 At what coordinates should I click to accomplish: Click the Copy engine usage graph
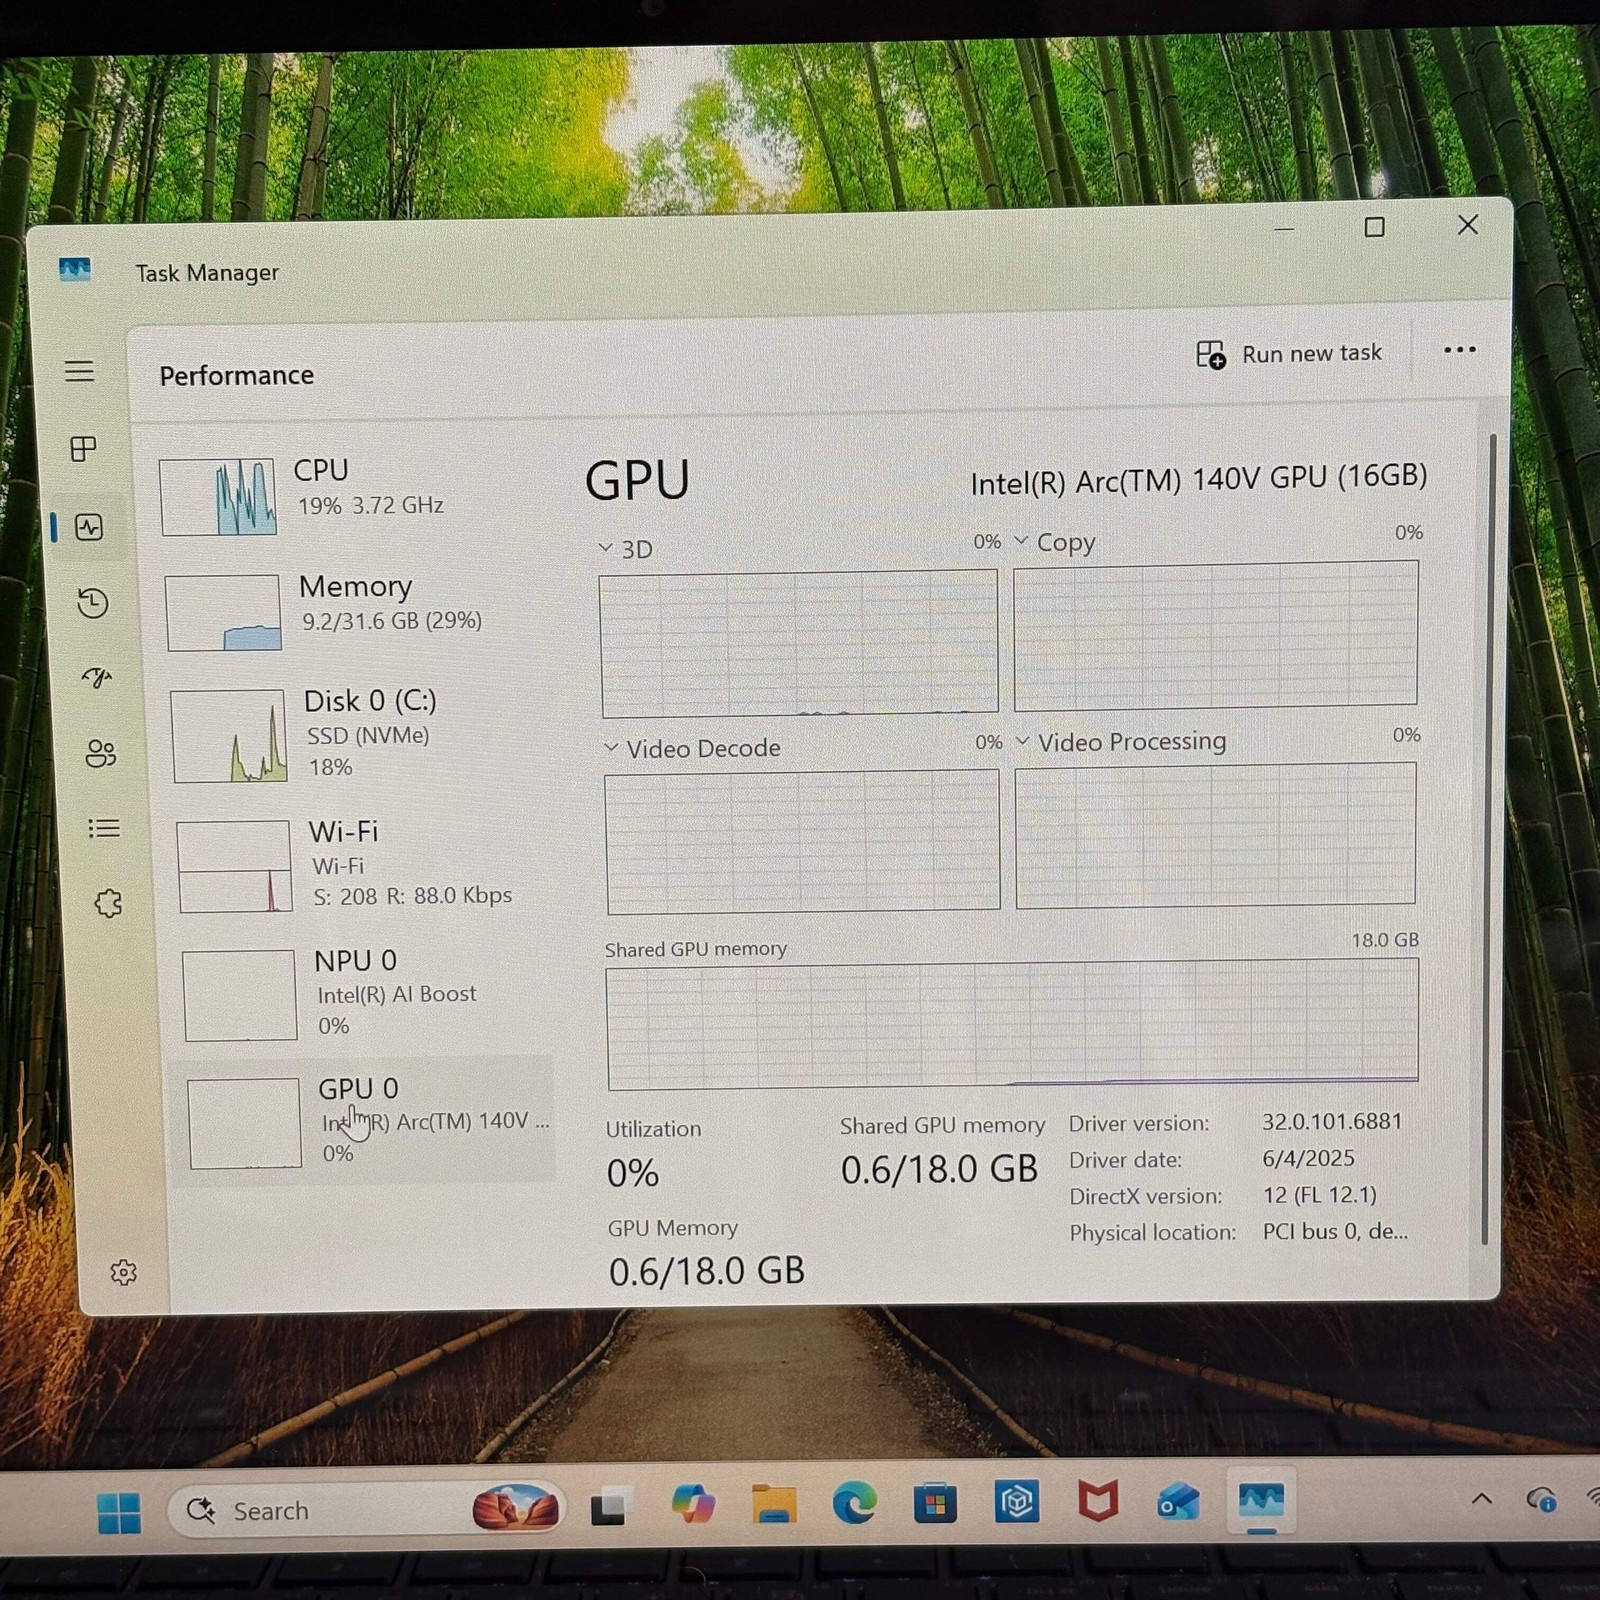click(1215, 635)
